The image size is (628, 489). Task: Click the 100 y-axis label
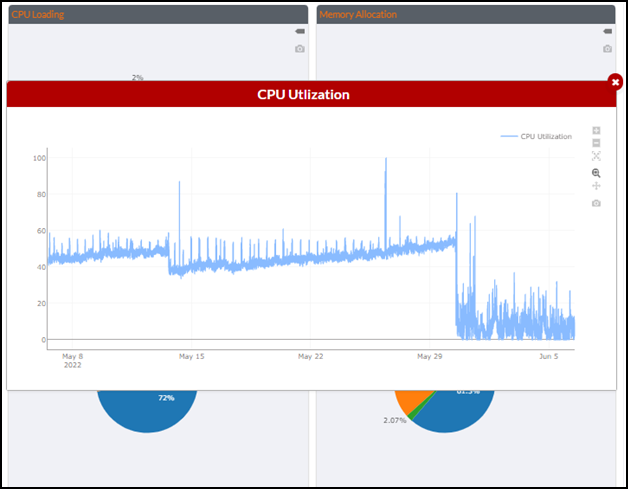coord(39,158)
